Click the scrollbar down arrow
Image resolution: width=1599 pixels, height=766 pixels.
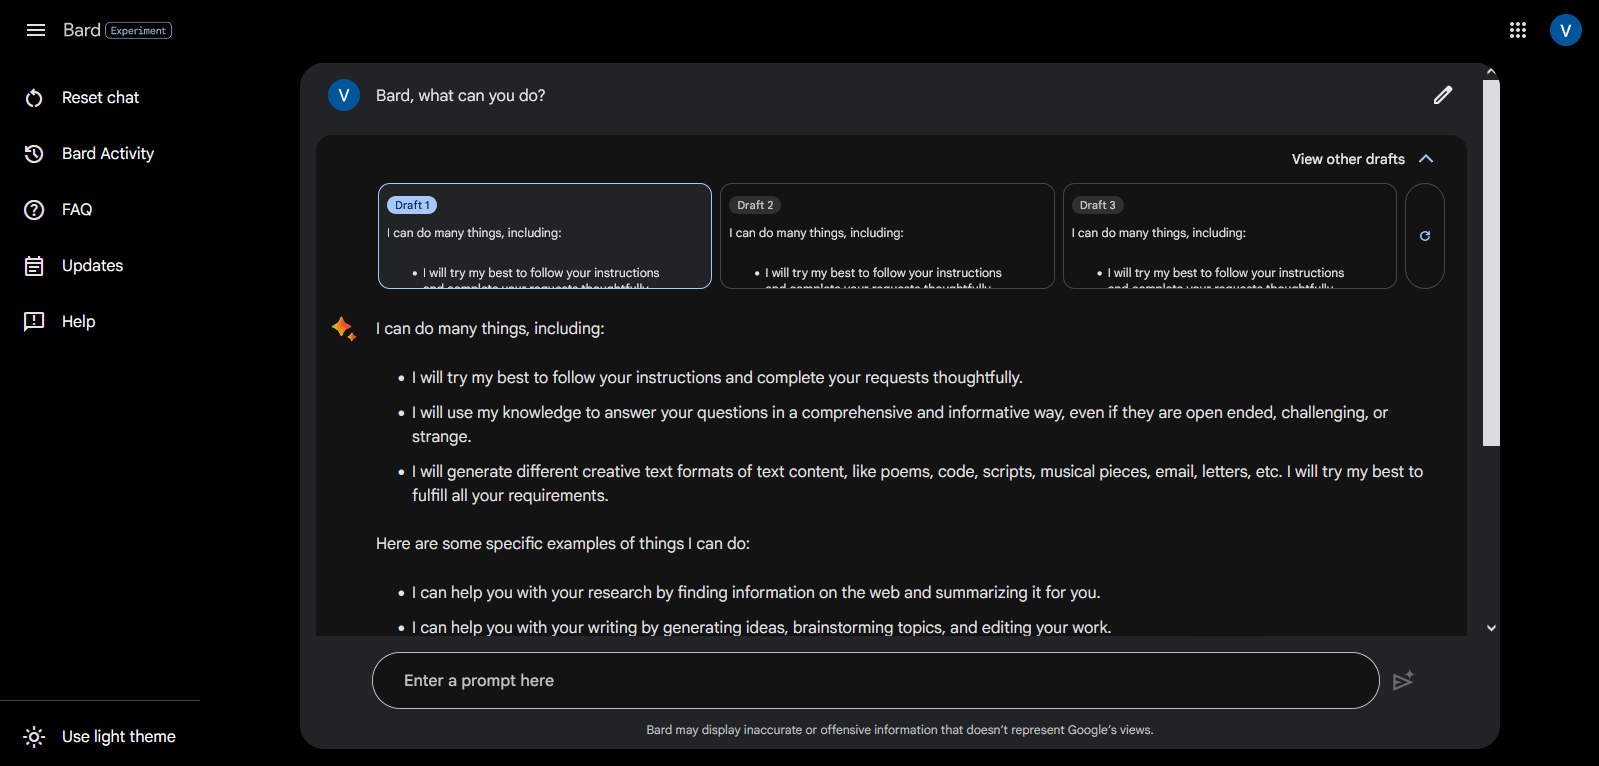[1491, 628]
